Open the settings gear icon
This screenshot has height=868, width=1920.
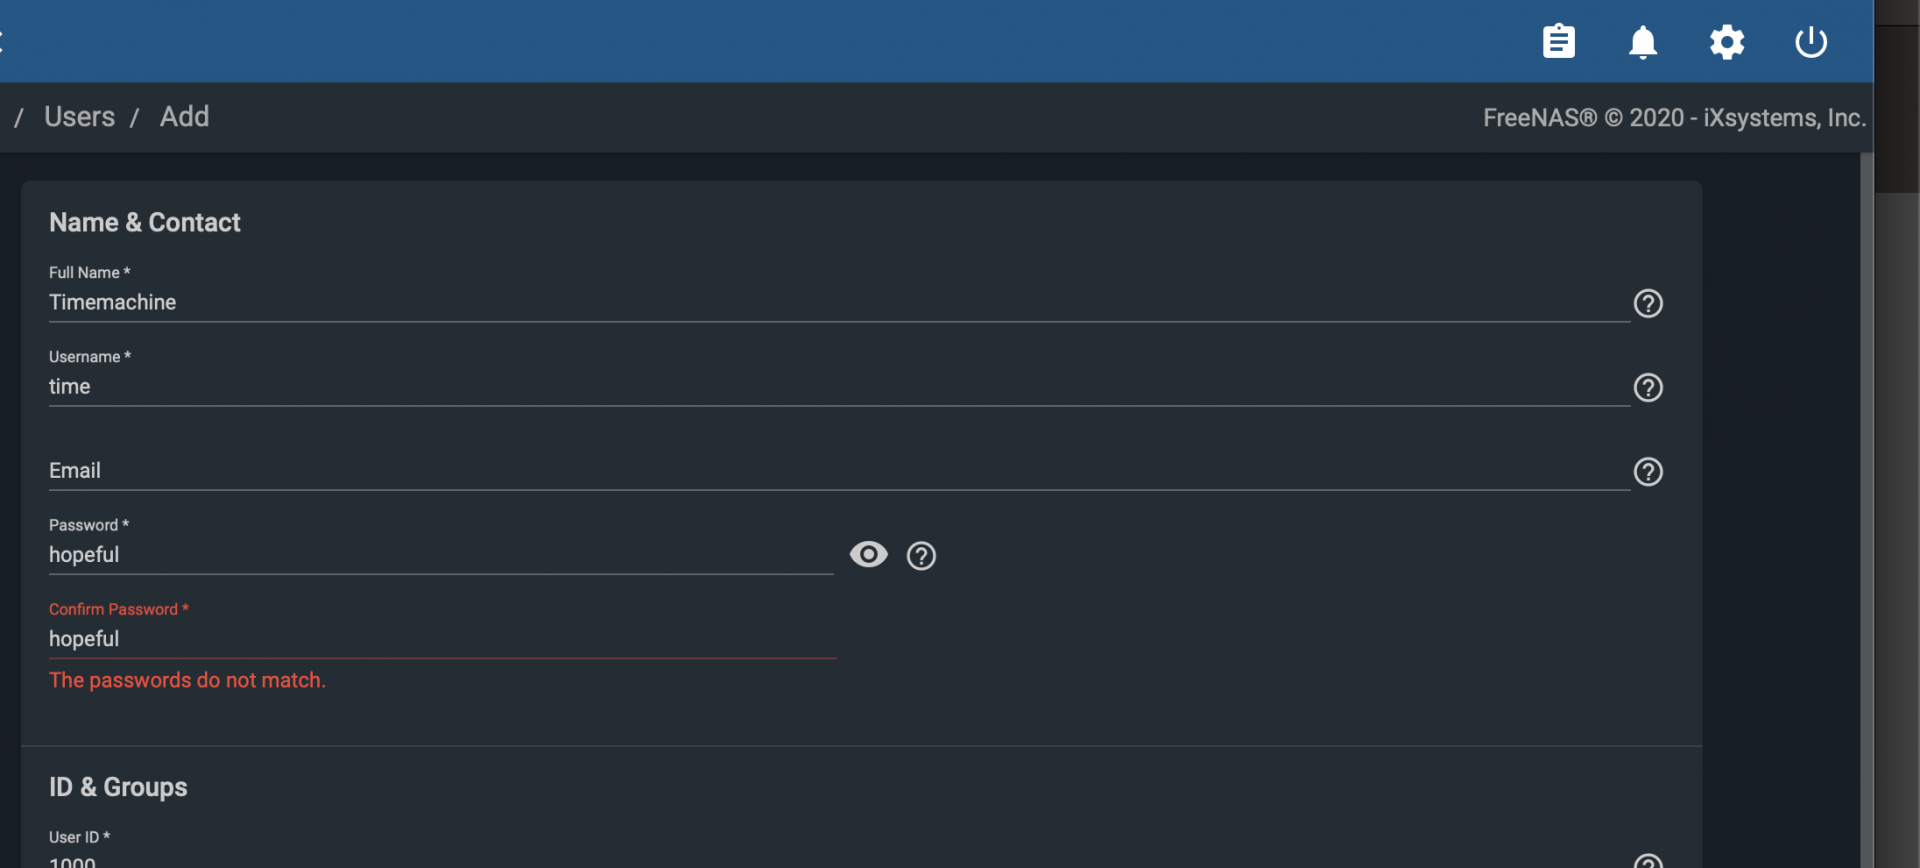tap(1727, 42)
